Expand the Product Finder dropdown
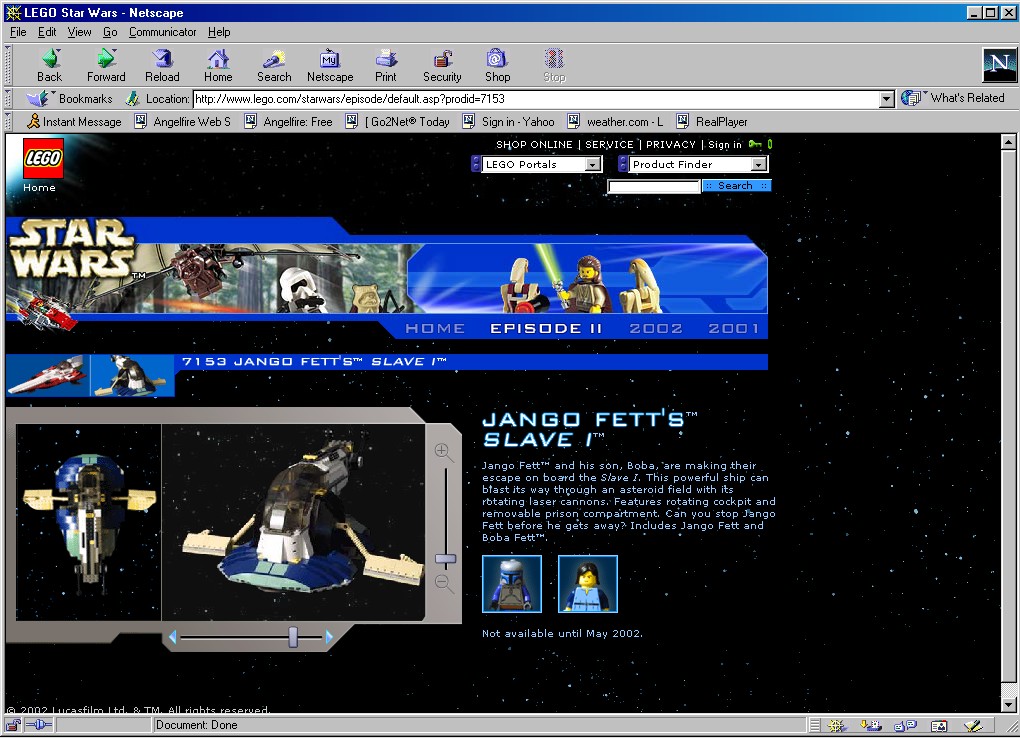This screenshot has height=738, width=1020. [x=758, y=165]
